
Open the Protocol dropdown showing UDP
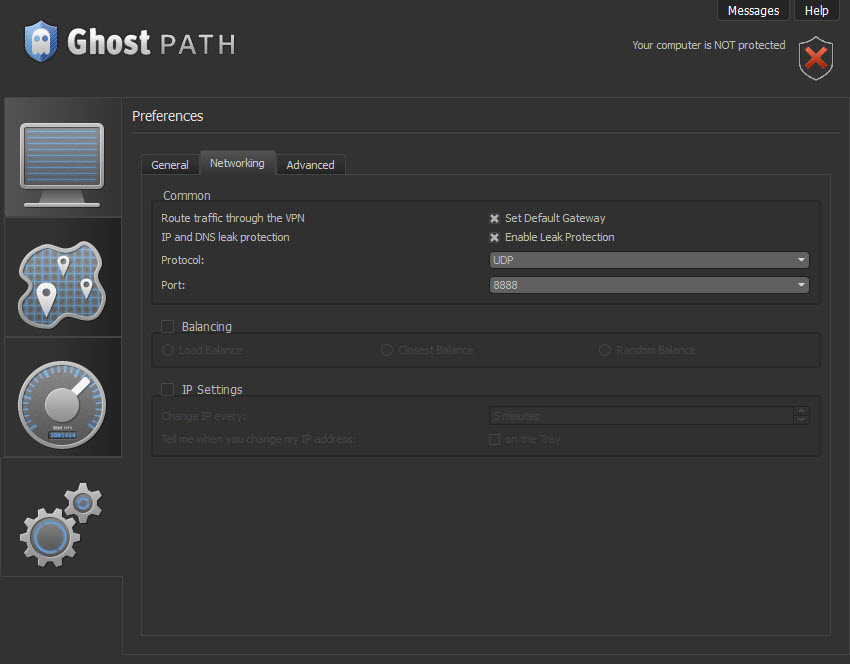point(649,260)
